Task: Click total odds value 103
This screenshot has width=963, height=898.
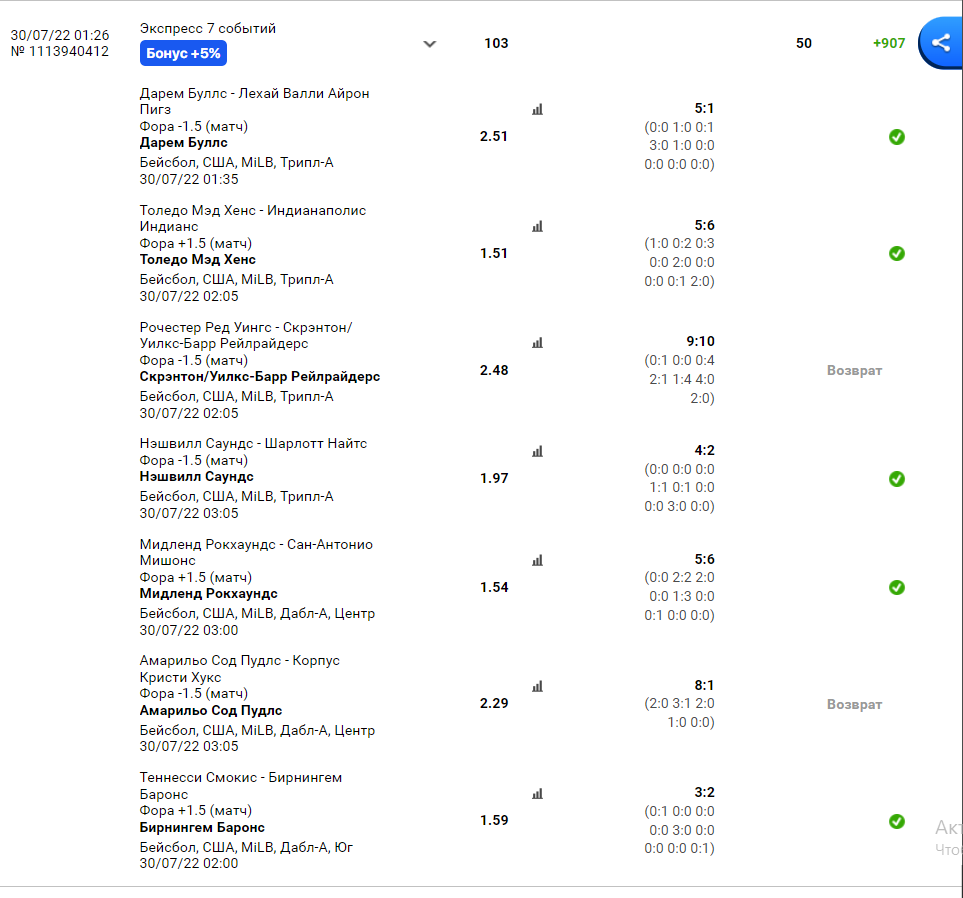Action: click(496, 43)
